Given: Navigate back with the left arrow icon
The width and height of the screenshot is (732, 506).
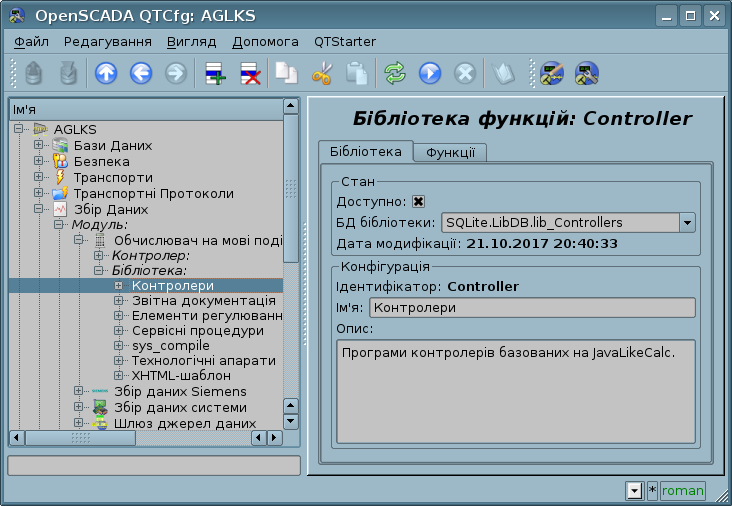Looking at the screenshot, I should point(141,73).
